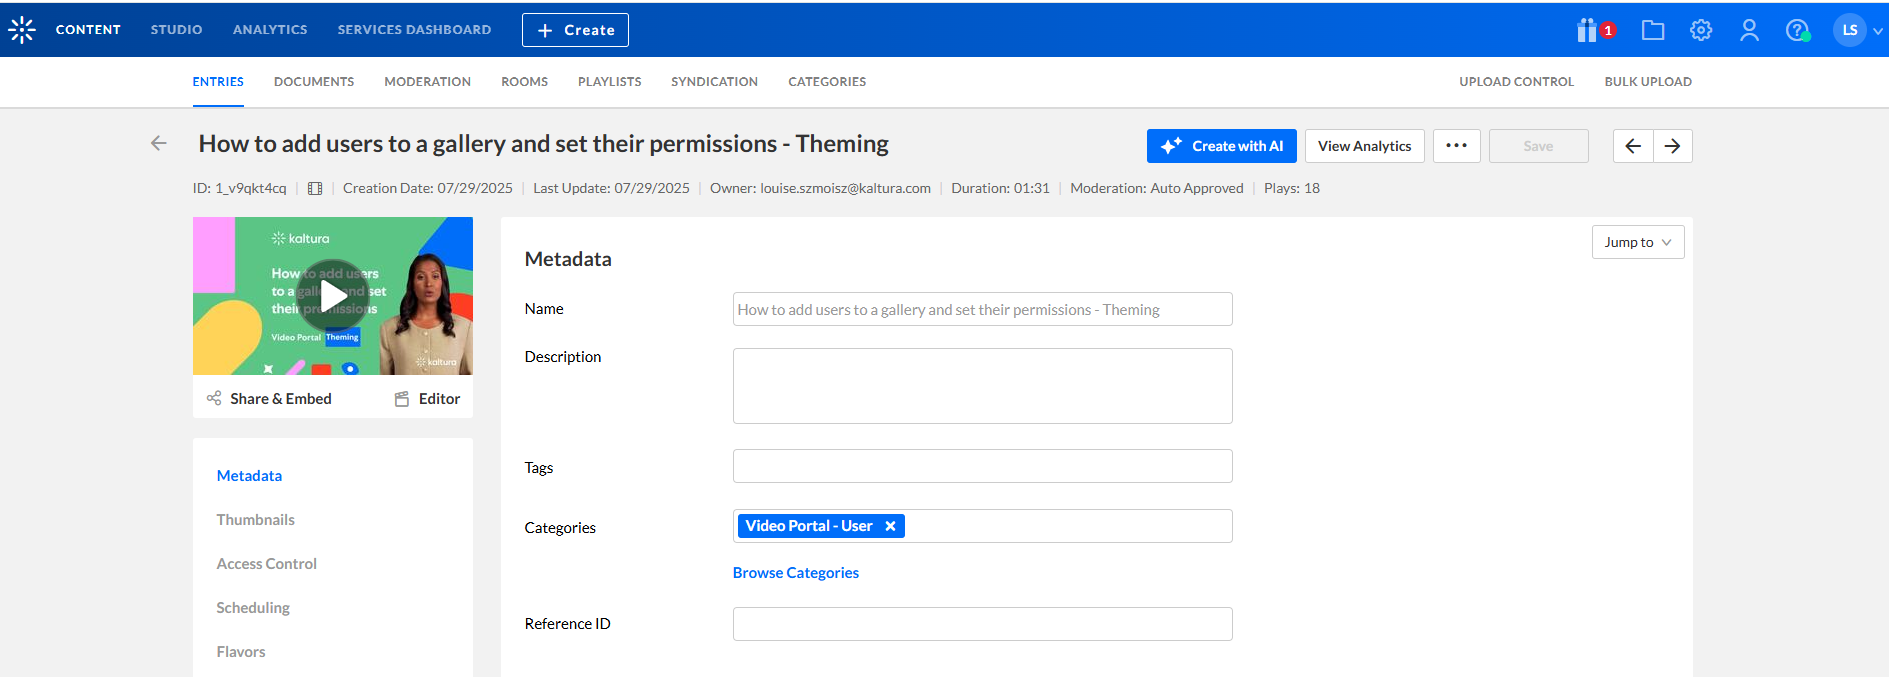The width and height of the screenshot is (1889, 677).
Task: Open the help question mark icon
Action: coord(1797,30)
